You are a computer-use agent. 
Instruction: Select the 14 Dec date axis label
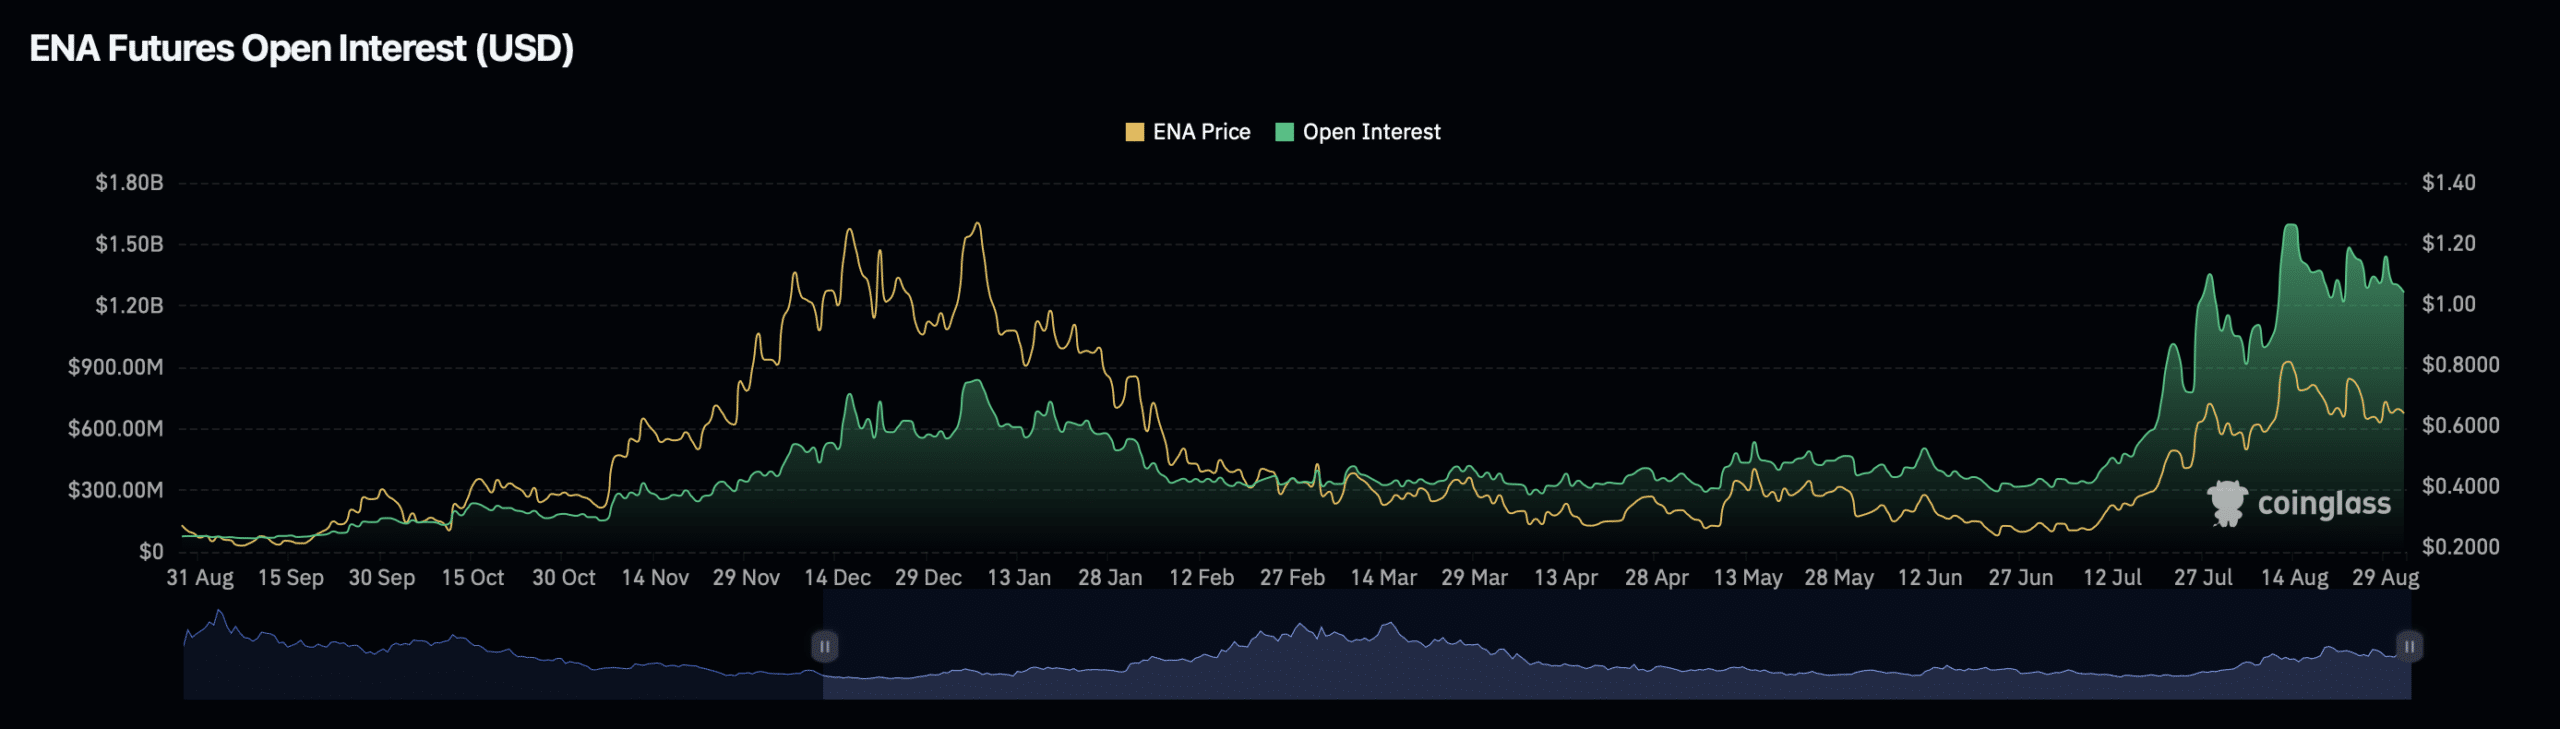tap(837, 578)
